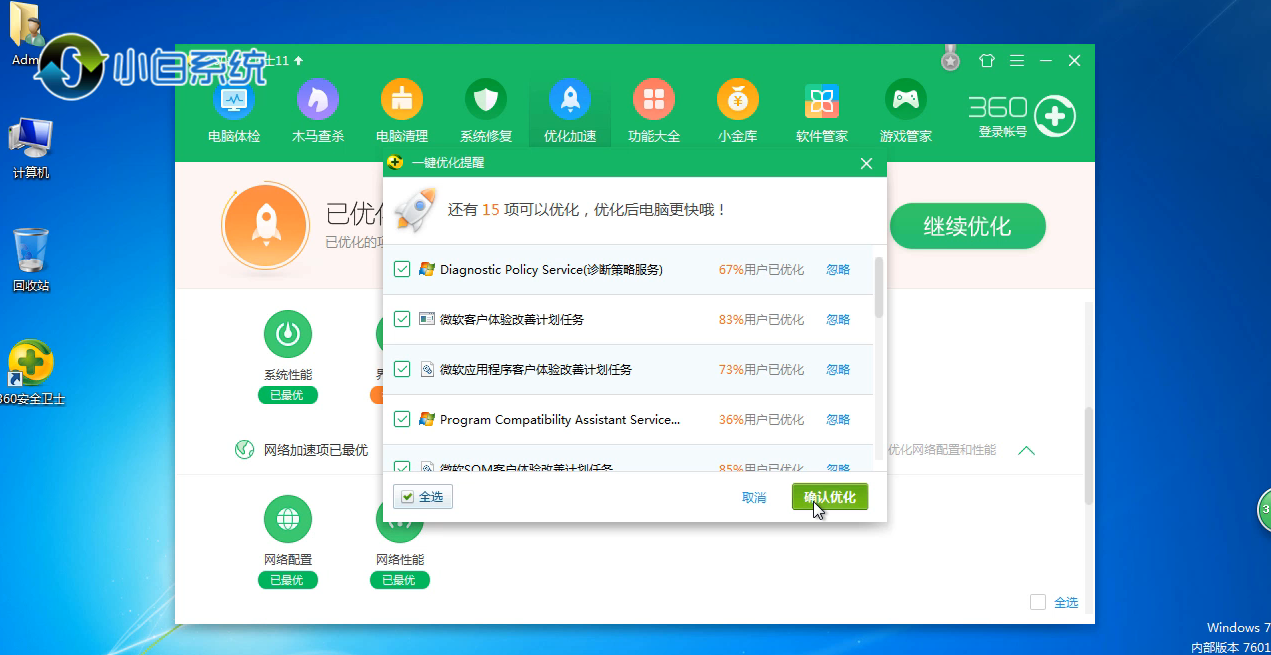The height and width of the screenshot is (655, 1271).
Task: Click 忽略 for 微软应用程序客户体验改善计划任务
Action: (x=838, y=369)
